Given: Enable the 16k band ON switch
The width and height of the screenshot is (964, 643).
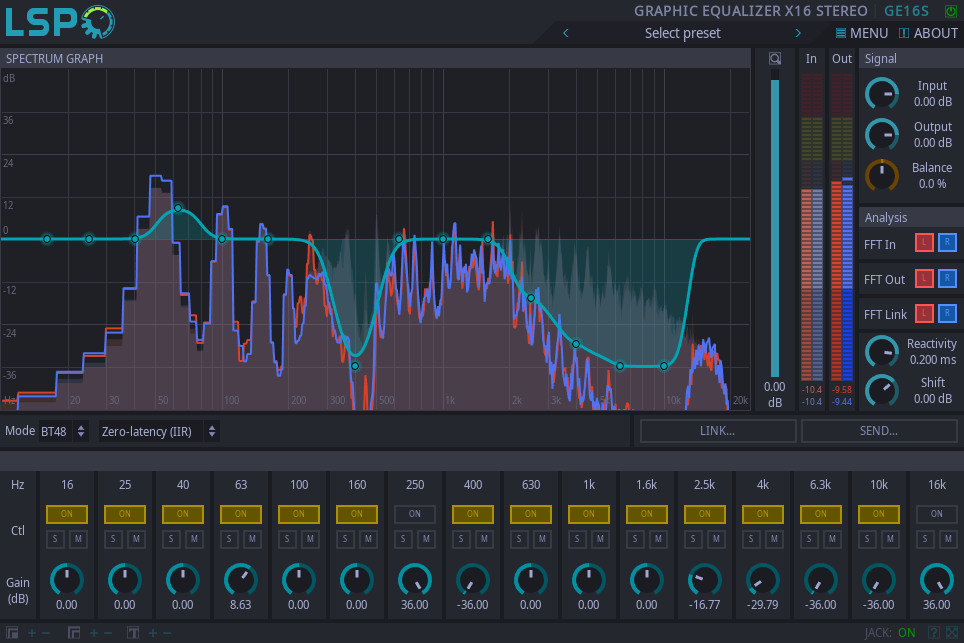Looking at the screenshot, I should click(x=937, y=514).
